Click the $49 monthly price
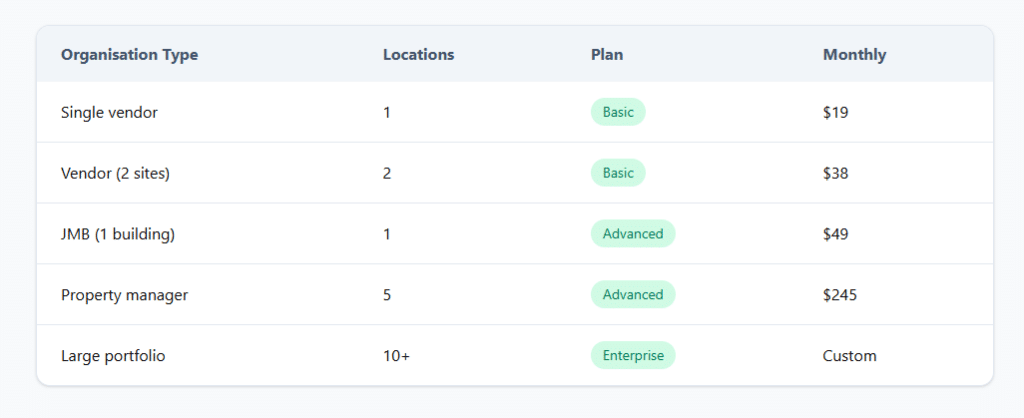The width and height of the screenshot is (1024, 418). (836, 234)
